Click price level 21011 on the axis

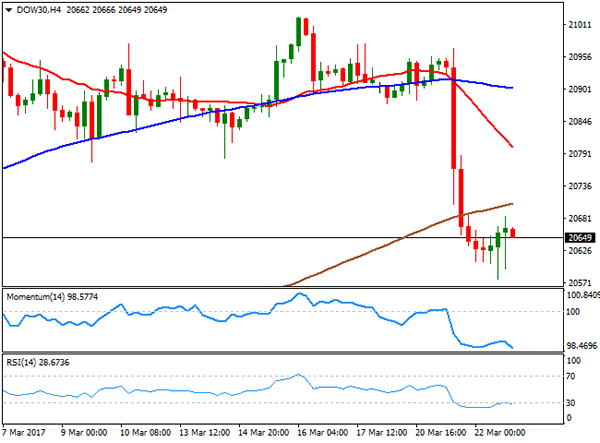coord(580,24)
